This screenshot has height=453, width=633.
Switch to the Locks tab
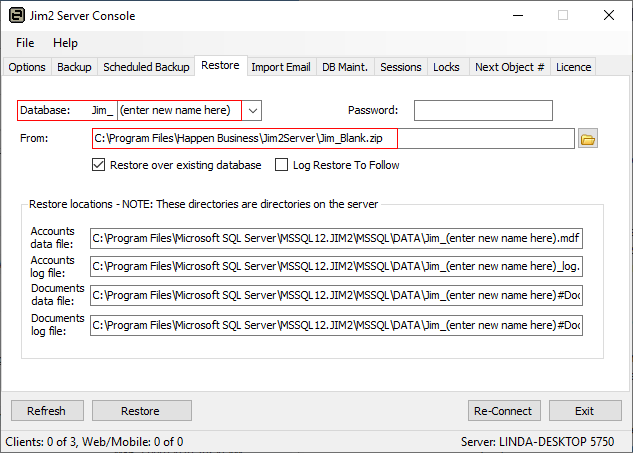[446, 67]
